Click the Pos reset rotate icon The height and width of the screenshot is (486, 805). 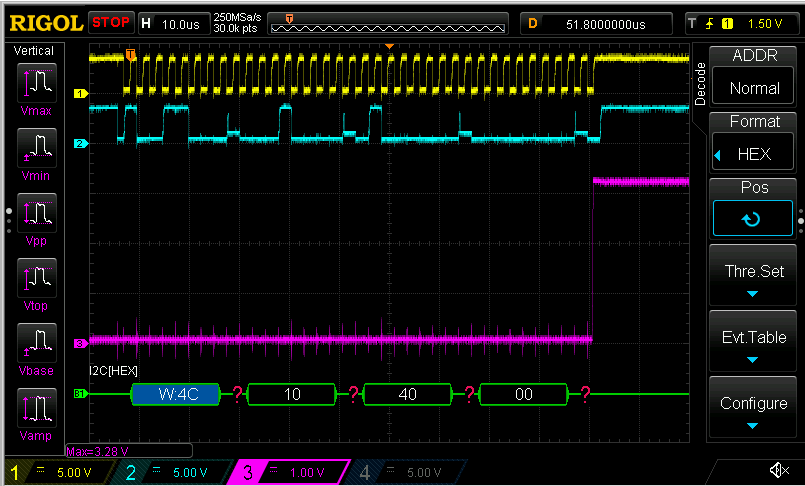click(752, 218)
